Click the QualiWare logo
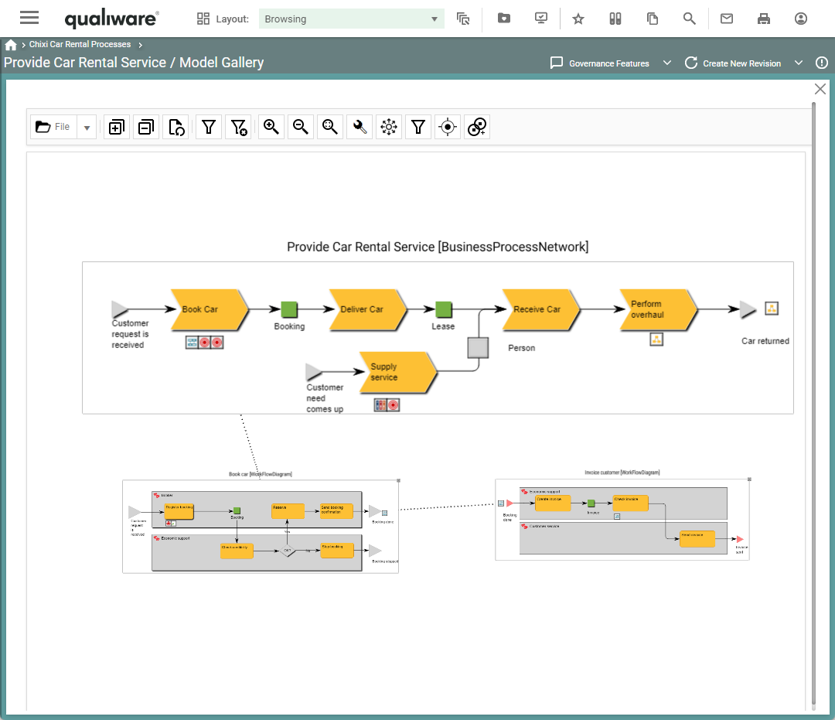Image resolution: width=835 pixels, height=720 pixels. click(111, 19)
